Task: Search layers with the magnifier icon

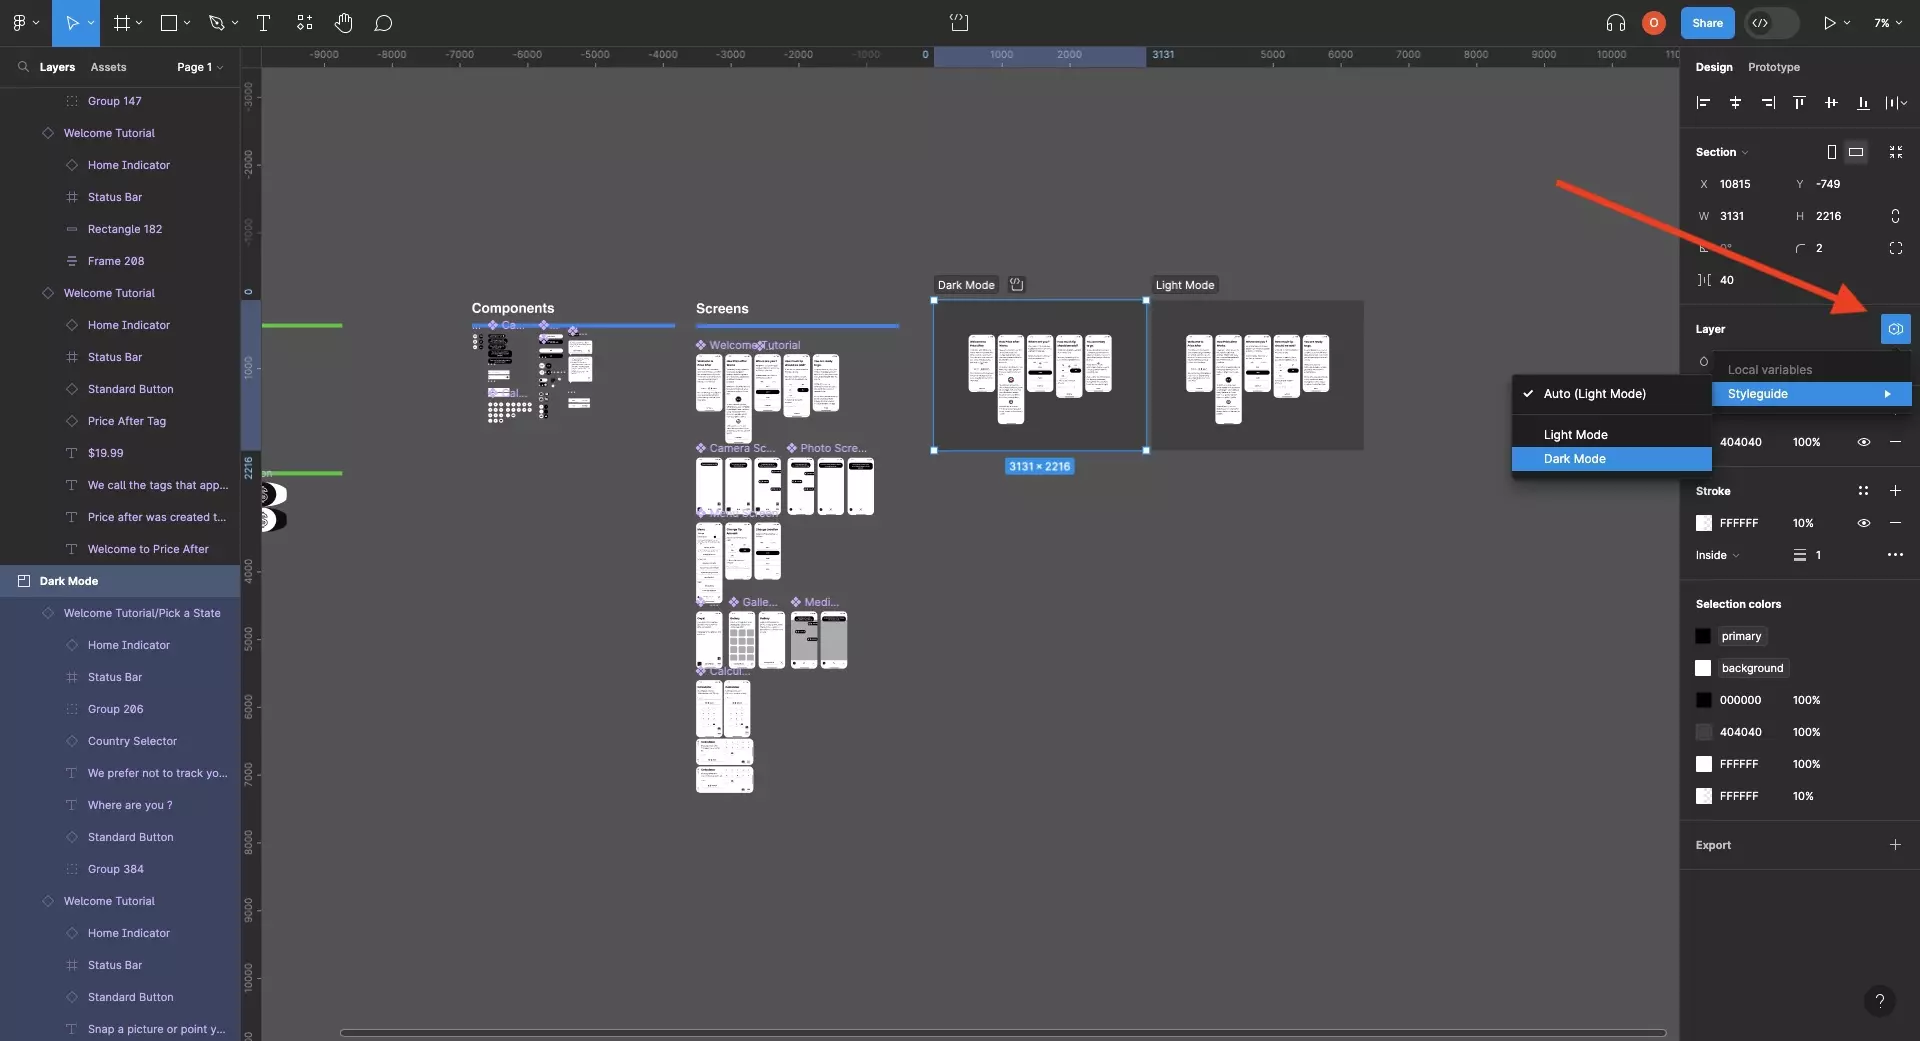Action: pos(23,67)
